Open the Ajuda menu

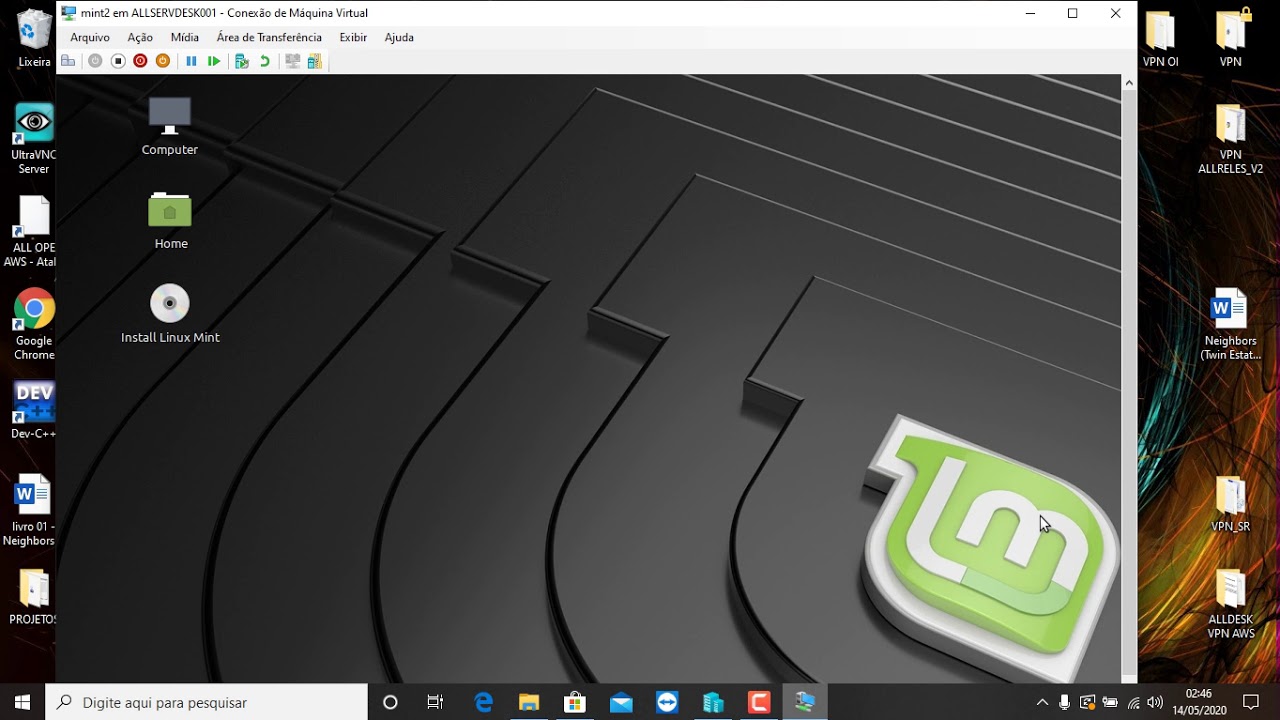[x=399, y=37]
